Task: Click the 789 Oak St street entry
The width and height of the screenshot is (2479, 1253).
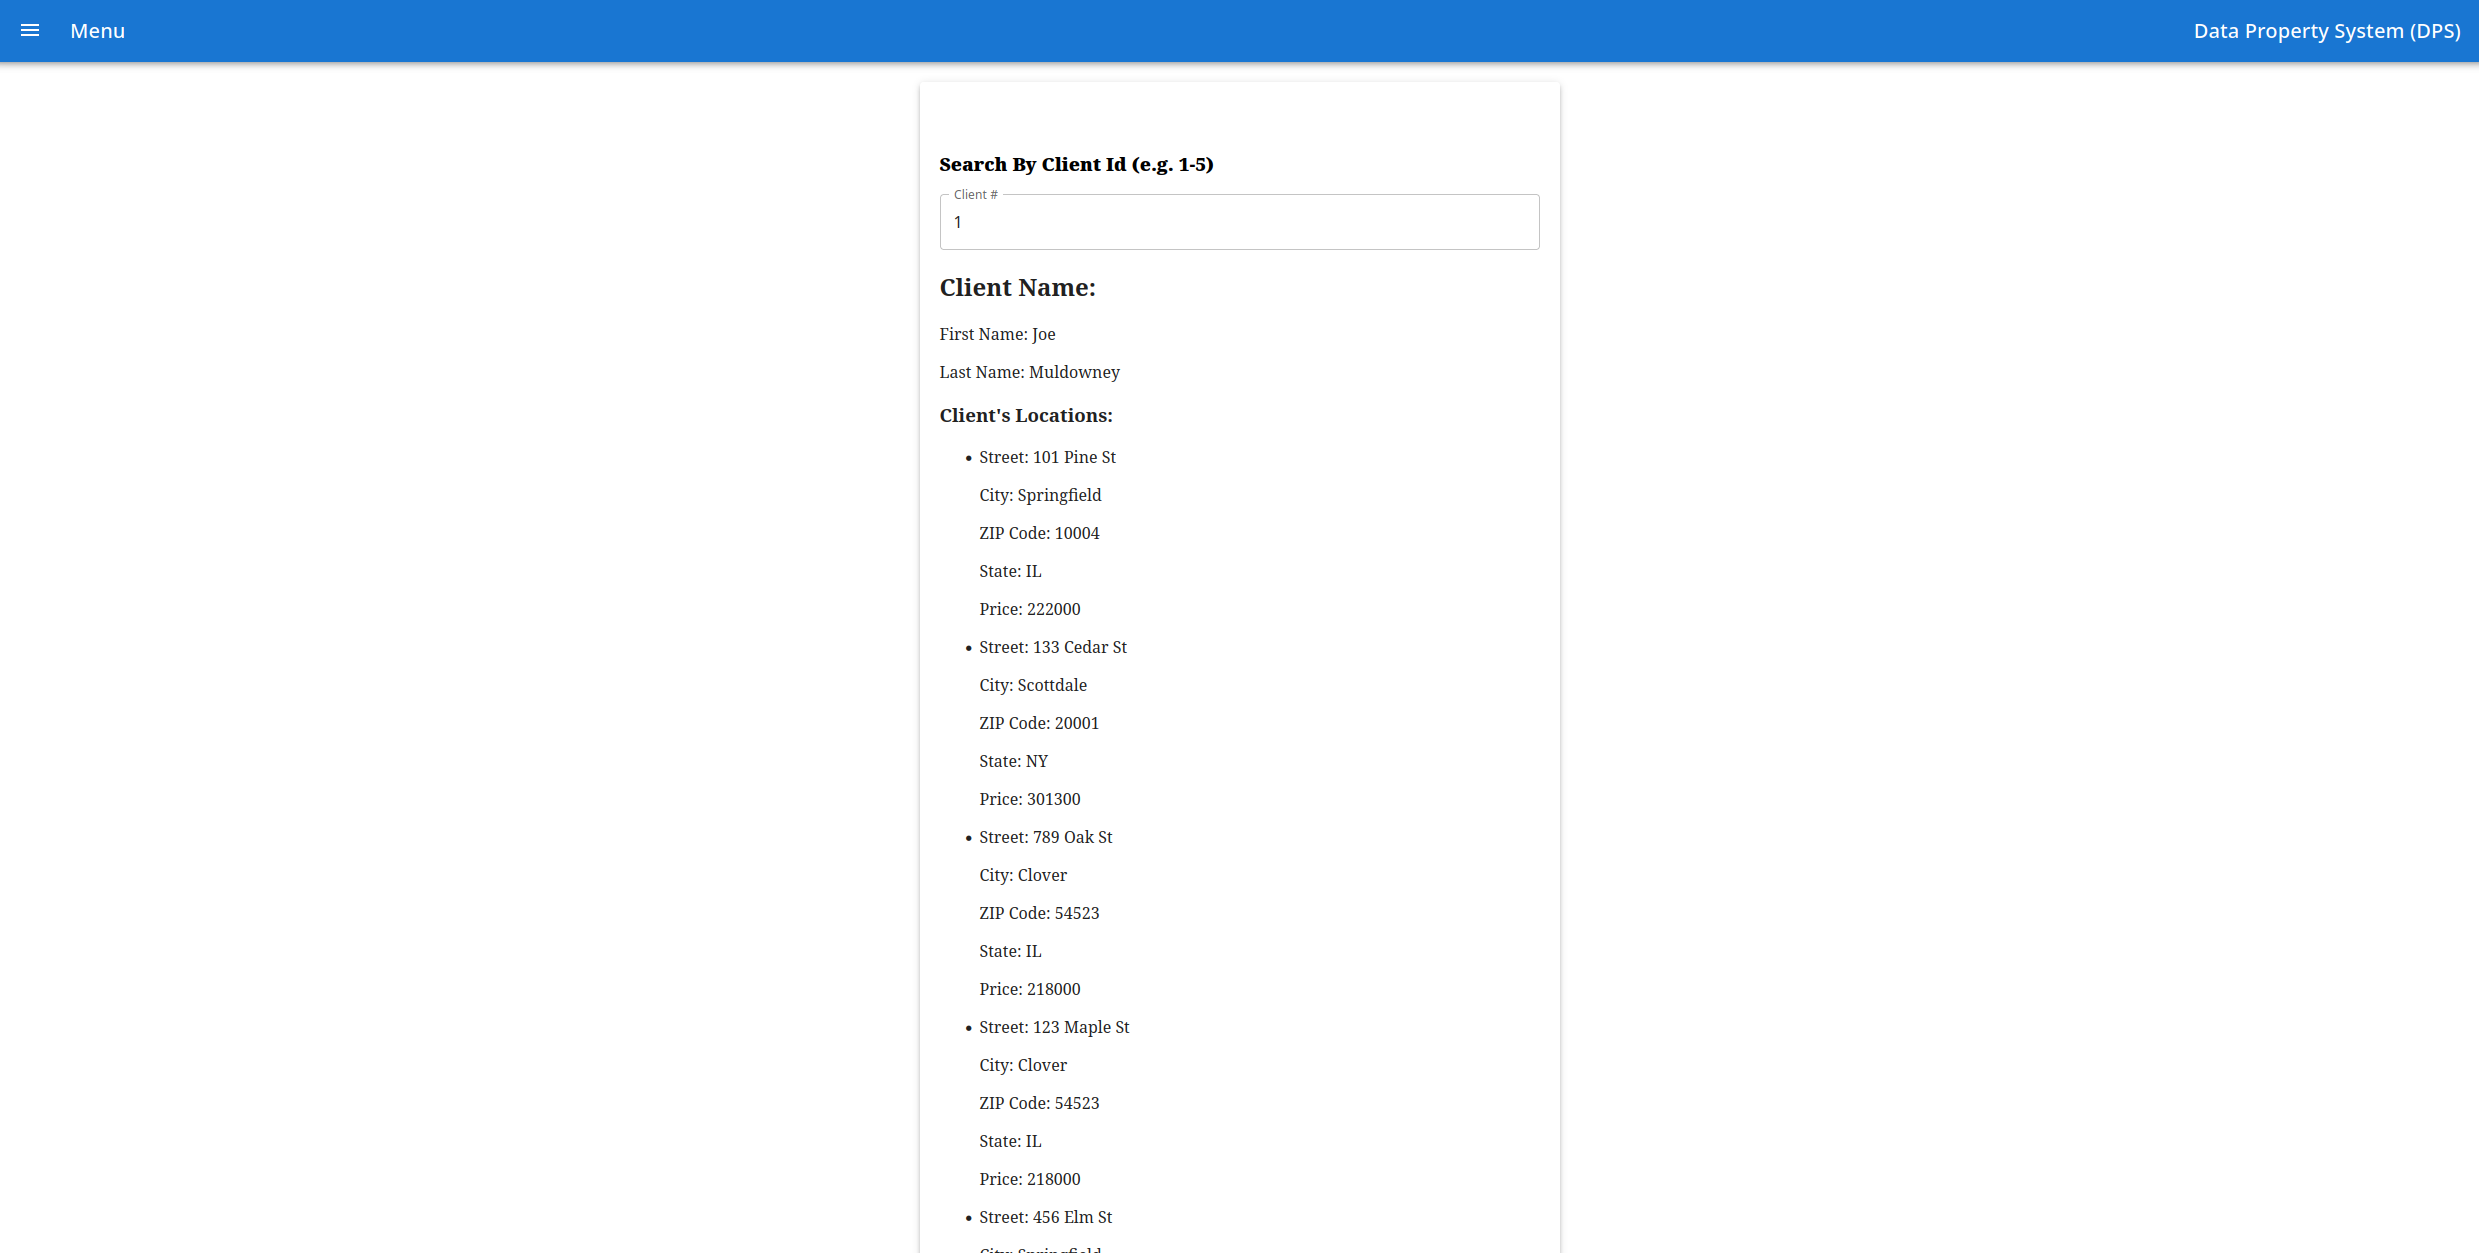Action: [1045, 837]
